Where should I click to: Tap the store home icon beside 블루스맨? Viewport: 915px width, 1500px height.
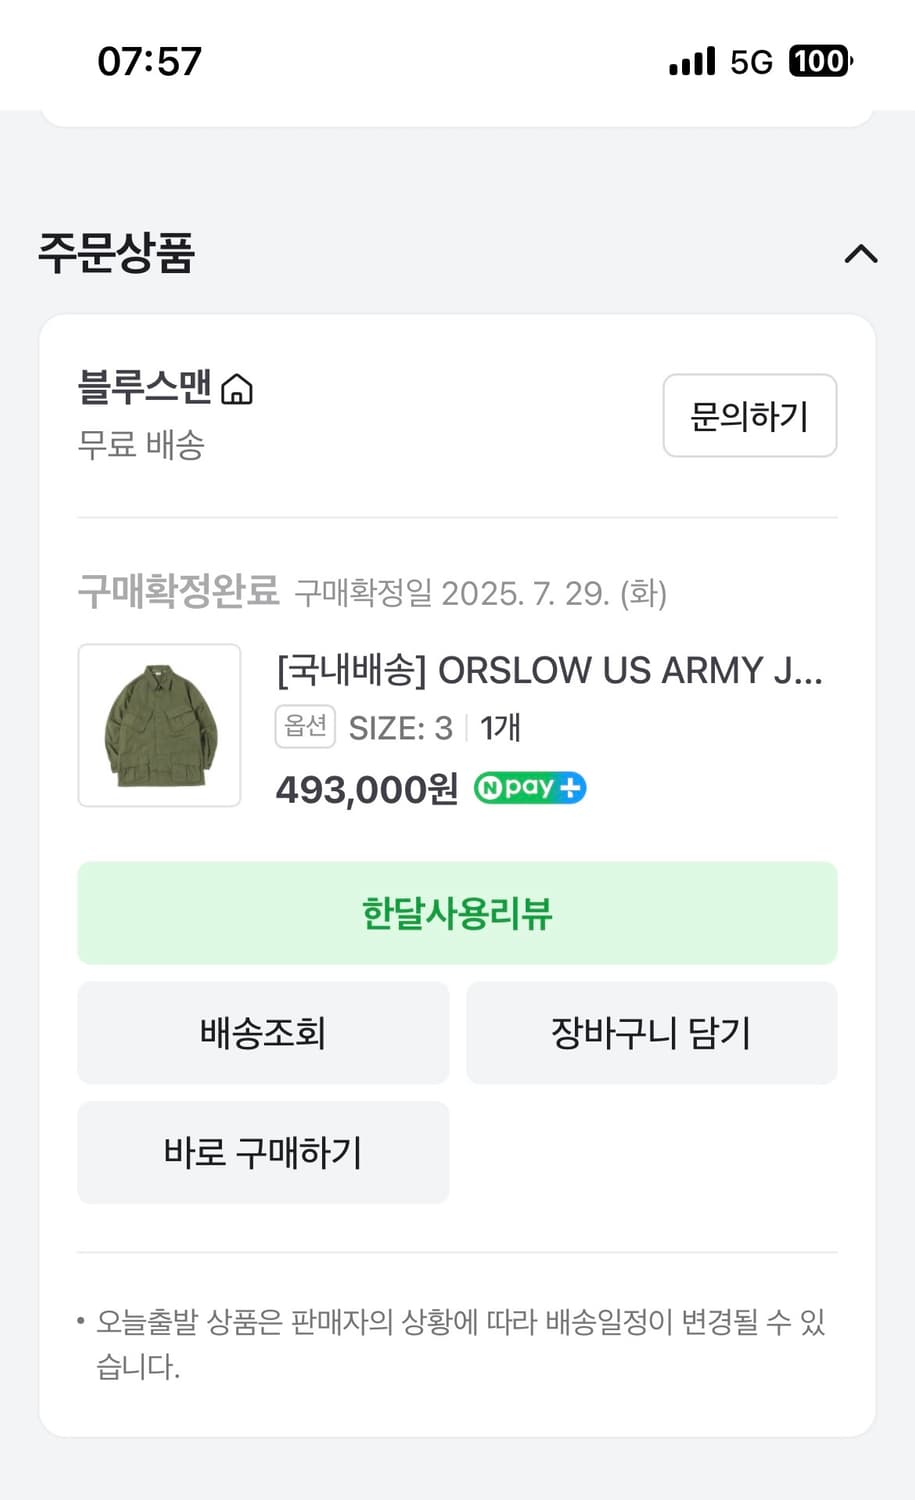point(237,388)
